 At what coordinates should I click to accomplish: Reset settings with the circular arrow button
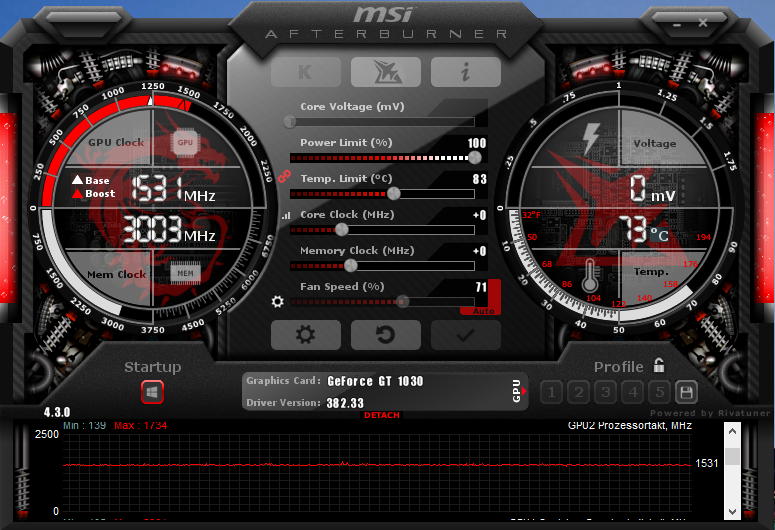coord(386,335)
